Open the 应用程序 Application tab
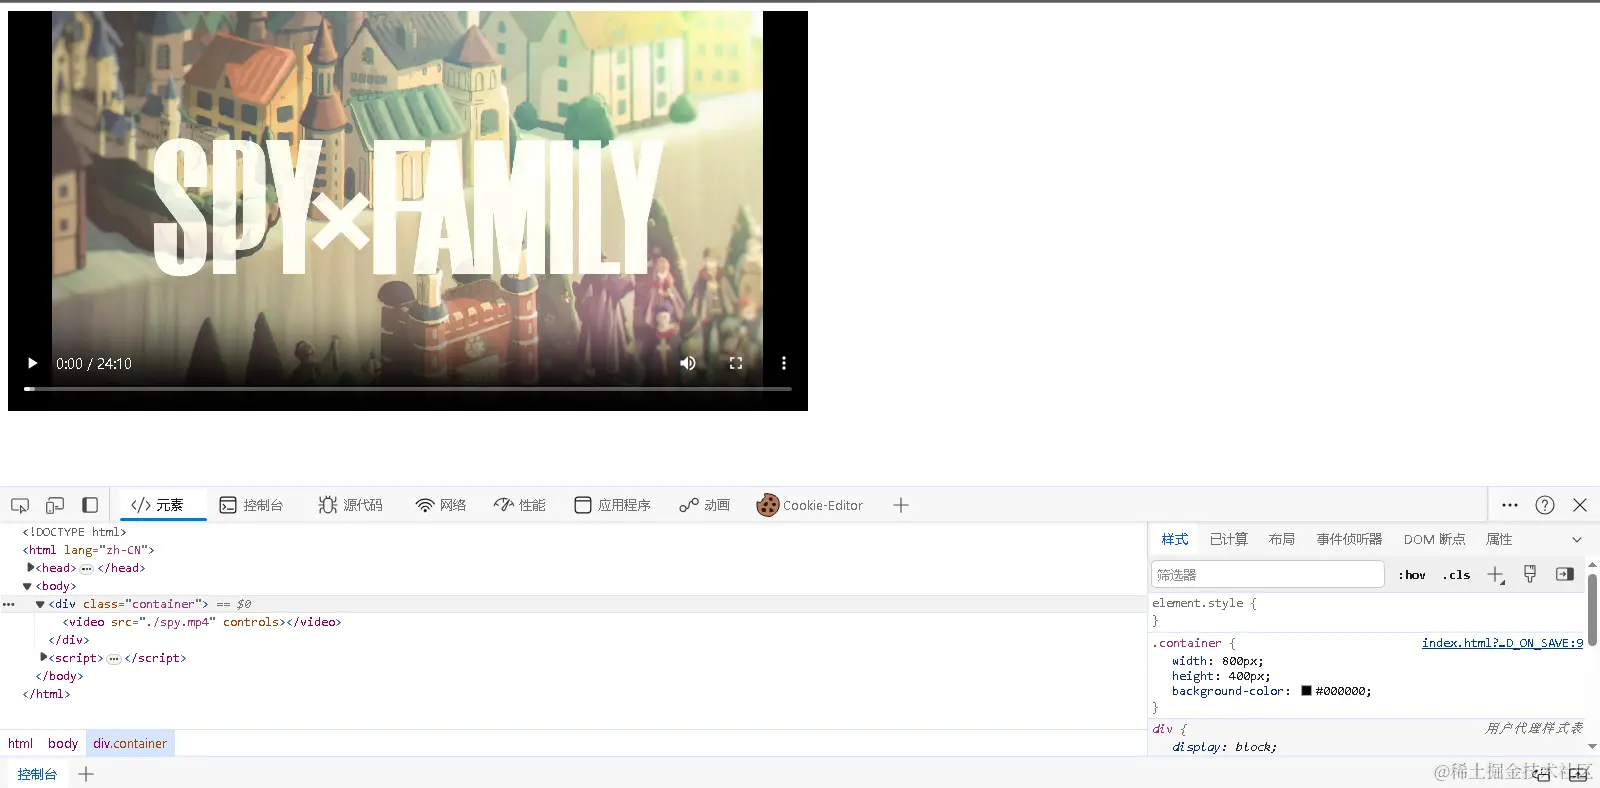The width and height of the screenshot is (1600, 788). 613,505
